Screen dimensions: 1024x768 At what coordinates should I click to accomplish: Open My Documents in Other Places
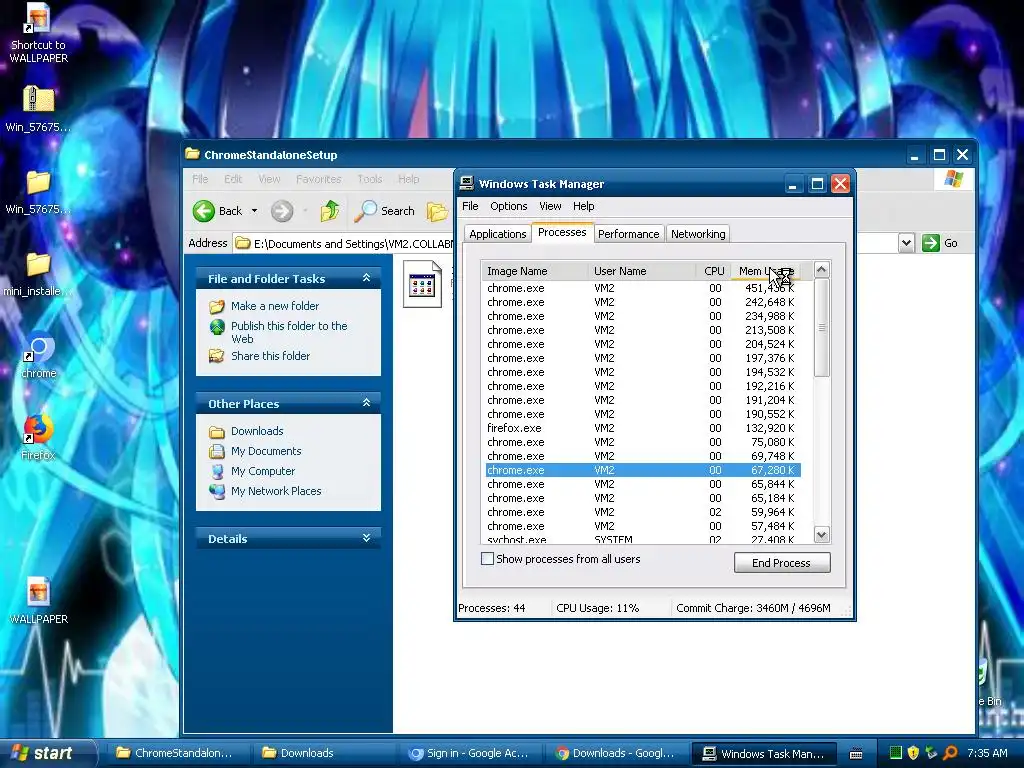point(266,451)
